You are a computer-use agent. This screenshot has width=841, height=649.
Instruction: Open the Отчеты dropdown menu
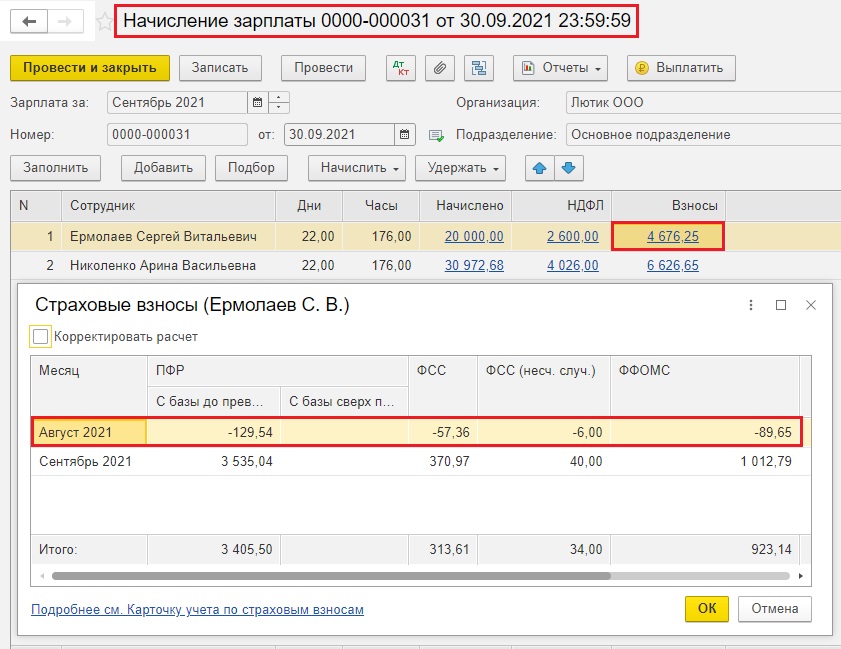coord(560,68)
